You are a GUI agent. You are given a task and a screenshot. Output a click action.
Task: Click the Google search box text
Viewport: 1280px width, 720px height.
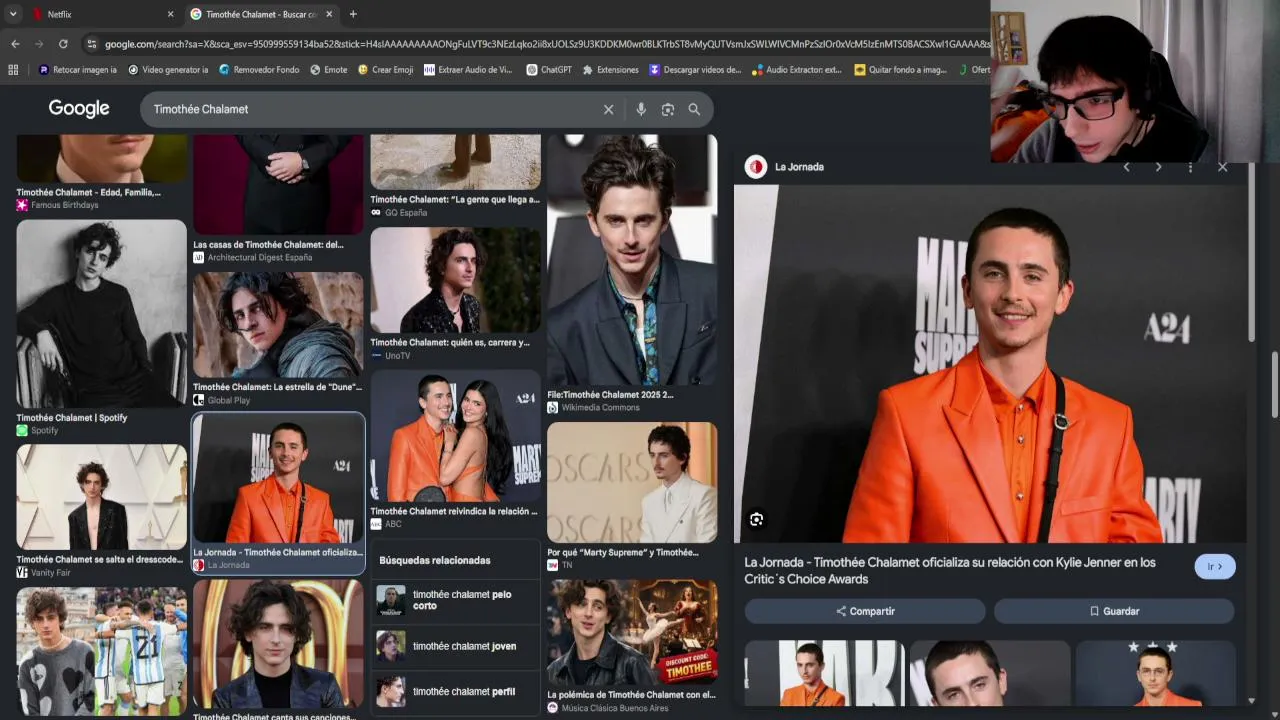[x=201, y=109]
